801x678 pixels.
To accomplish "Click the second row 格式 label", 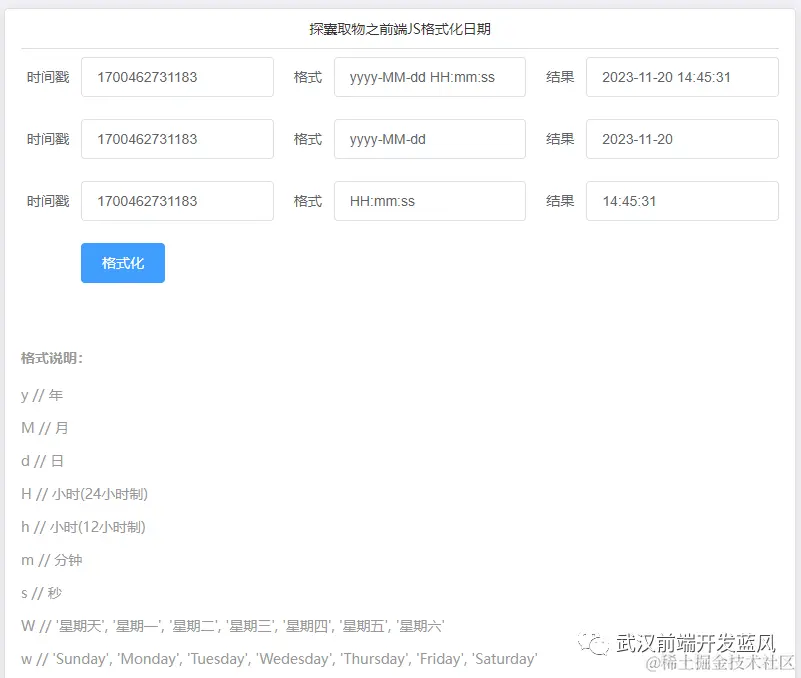I will point(308,139).
